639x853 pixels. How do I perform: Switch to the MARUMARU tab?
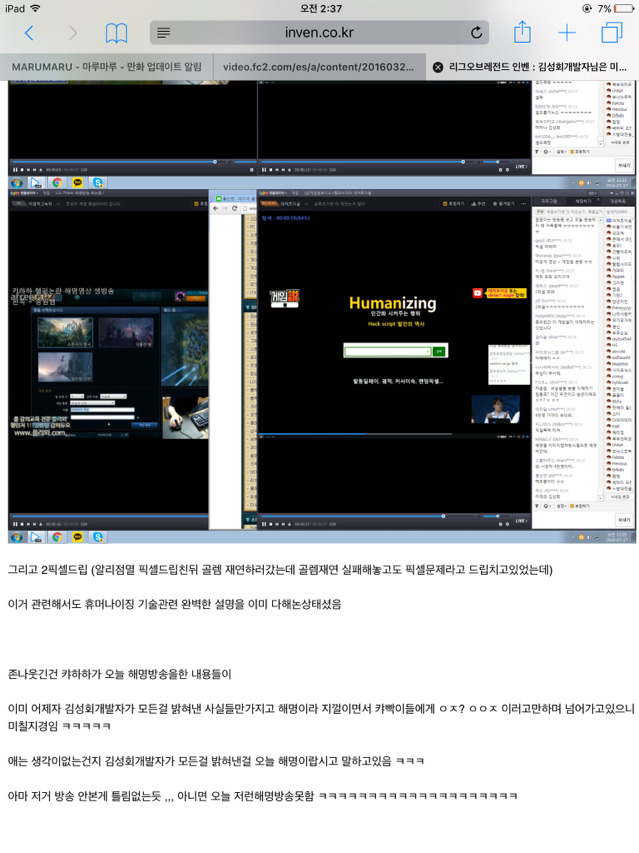(x=107, y=67)
